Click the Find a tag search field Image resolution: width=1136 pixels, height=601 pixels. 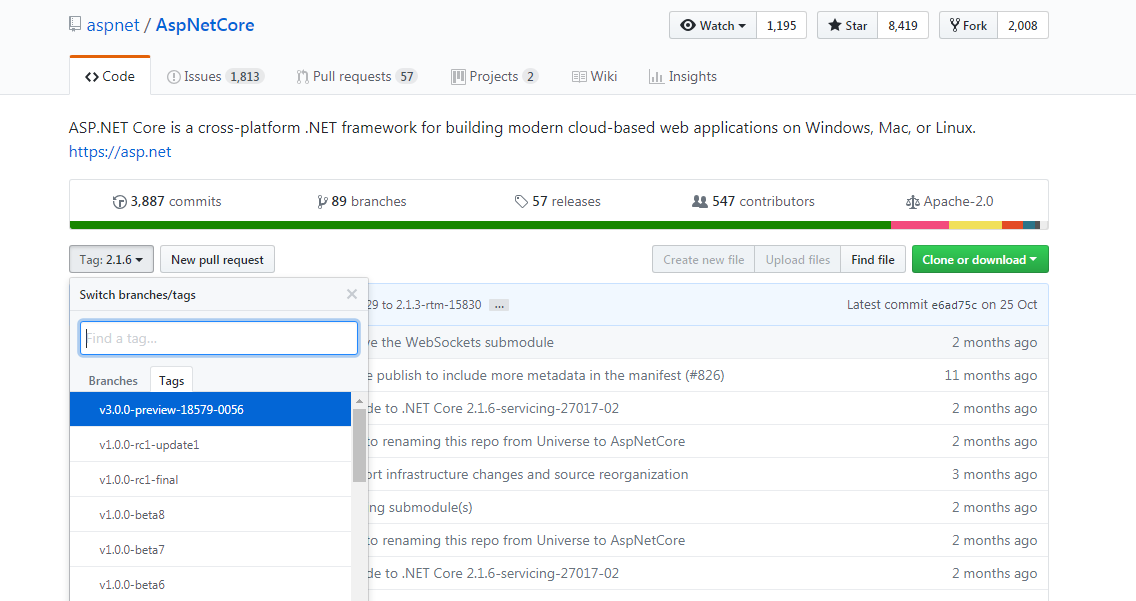pyautogui.click(x=219, y=338)
